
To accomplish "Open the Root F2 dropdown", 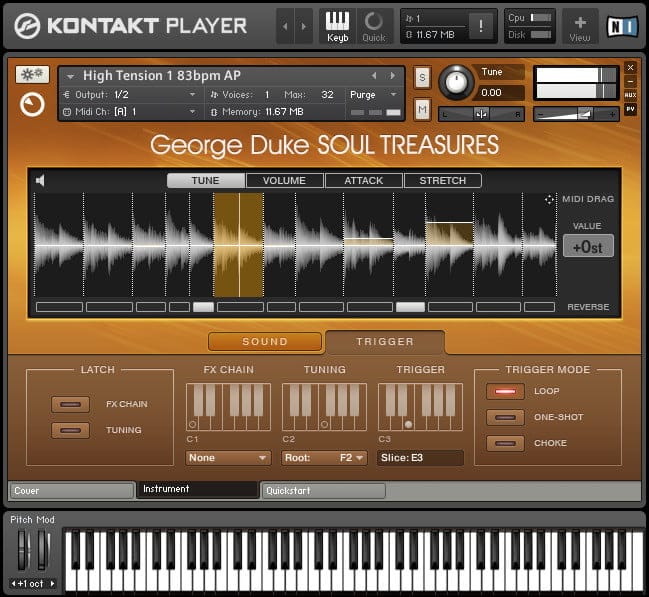I will point(324,458).
